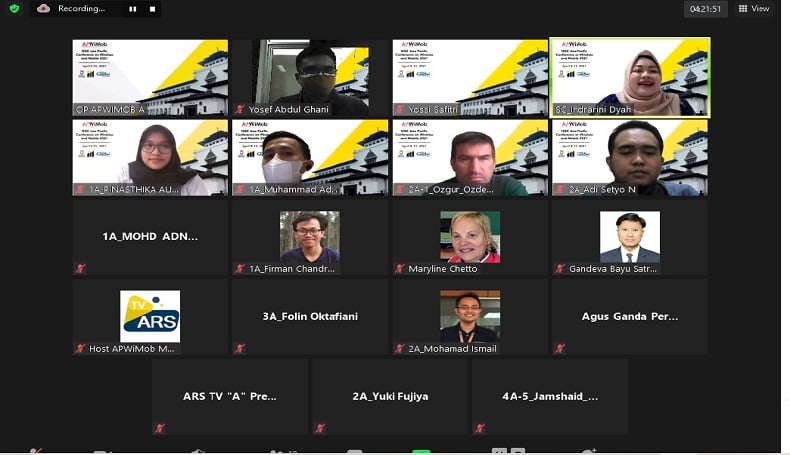
Task: Click the meeting timer display
Action: coord(706,9)
